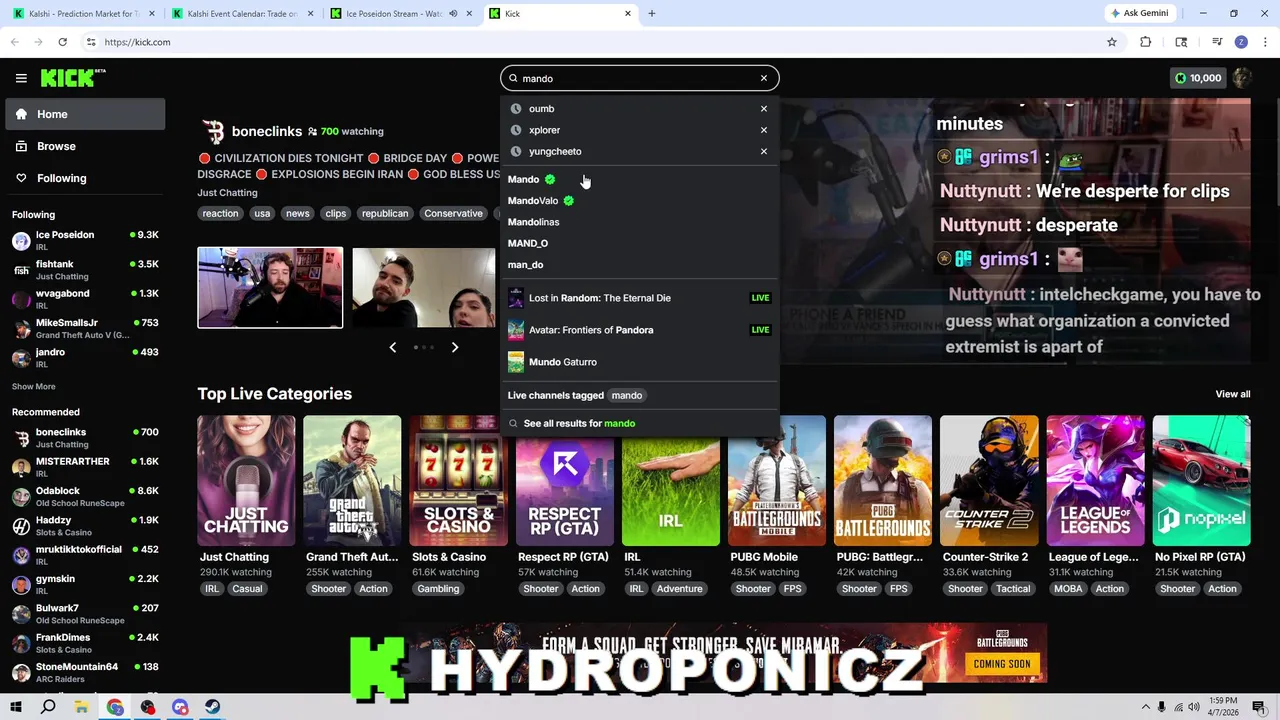
Task: Go to Browse in sidebar
Action: tap(86, 146)
